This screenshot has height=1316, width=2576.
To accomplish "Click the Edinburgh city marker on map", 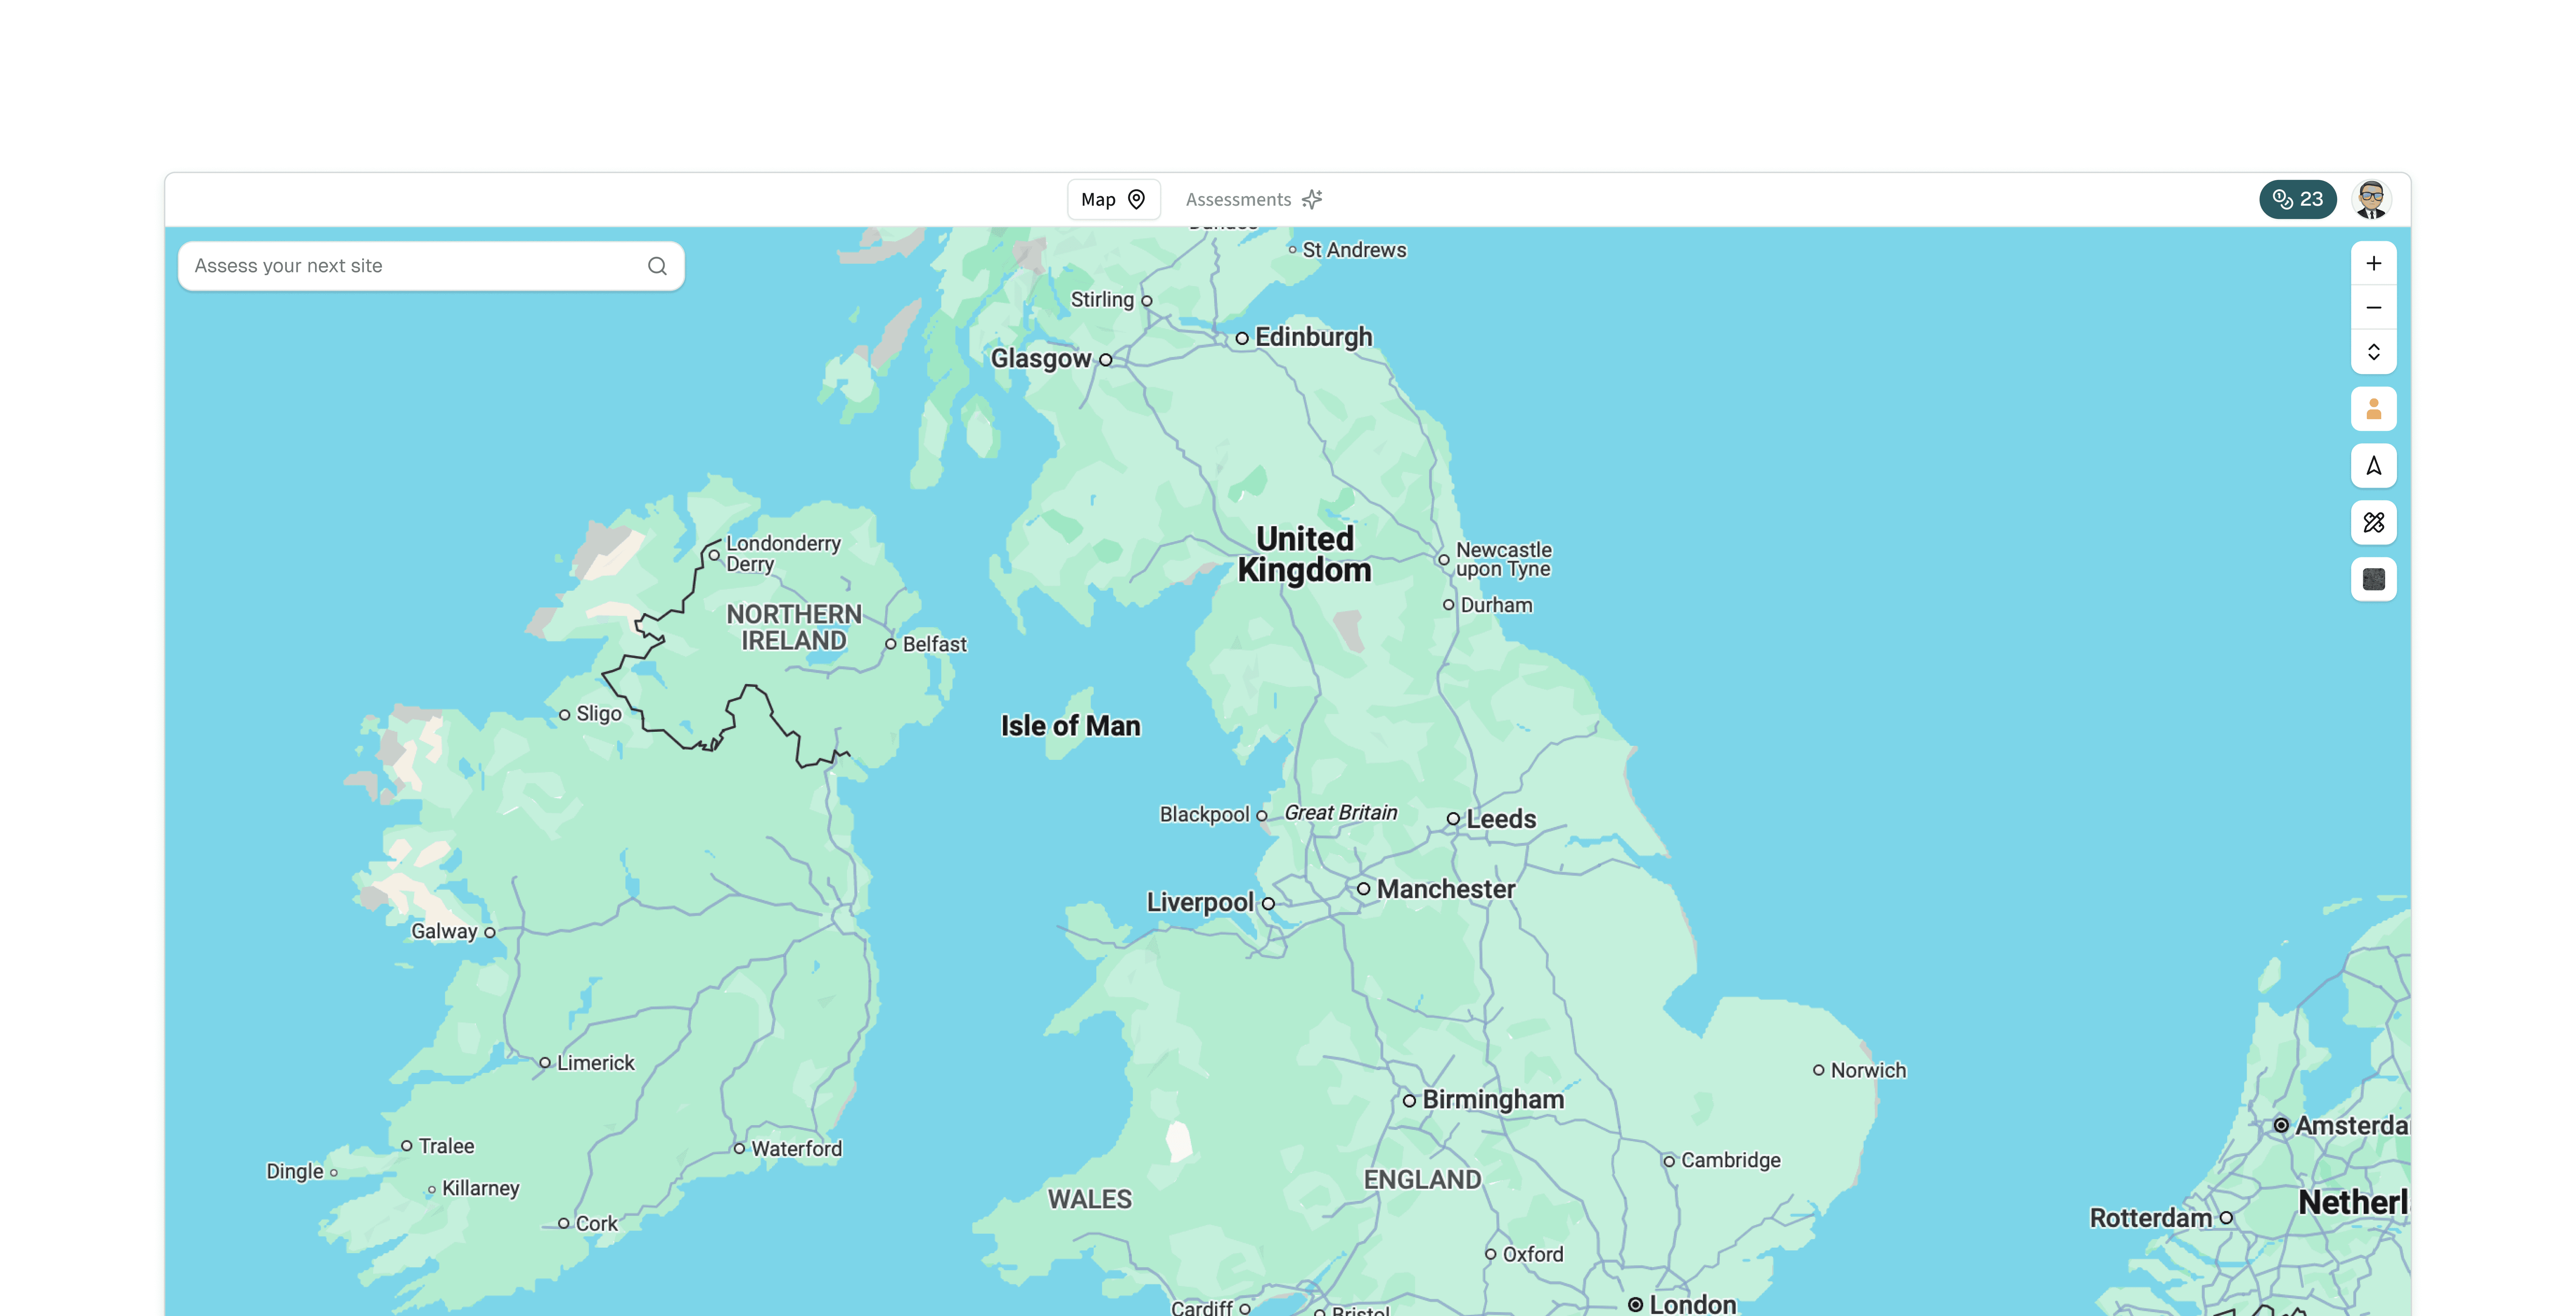I will [x=1242, y=338].
